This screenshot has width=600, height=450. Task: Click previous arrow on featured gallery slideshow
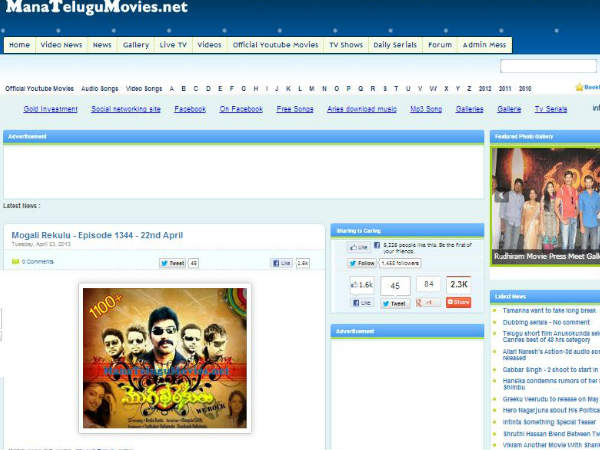coord(501,196)
